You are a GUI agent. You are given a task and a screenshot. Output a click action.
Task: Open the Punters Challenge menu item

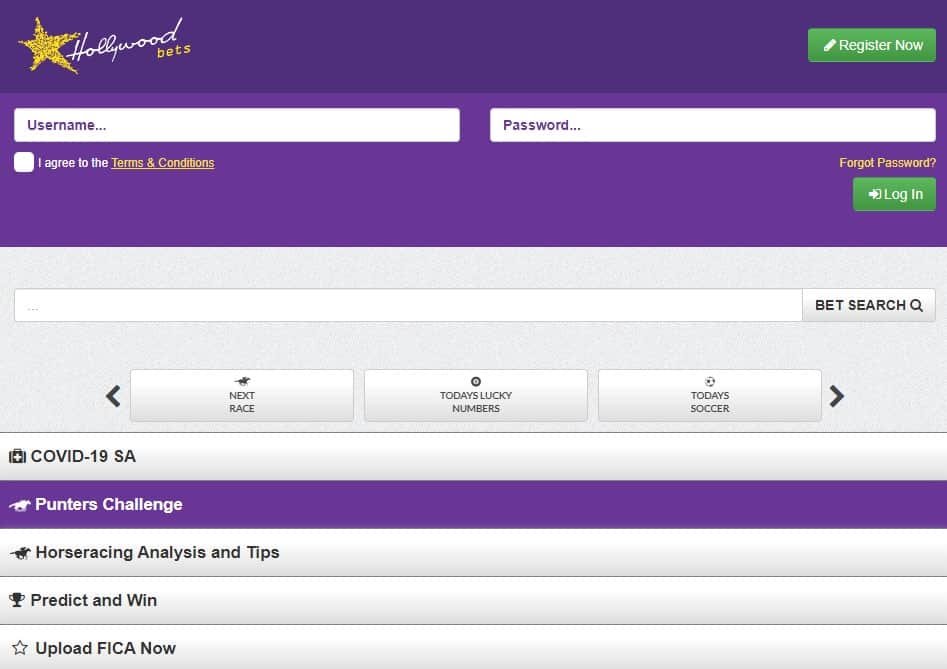473,505
